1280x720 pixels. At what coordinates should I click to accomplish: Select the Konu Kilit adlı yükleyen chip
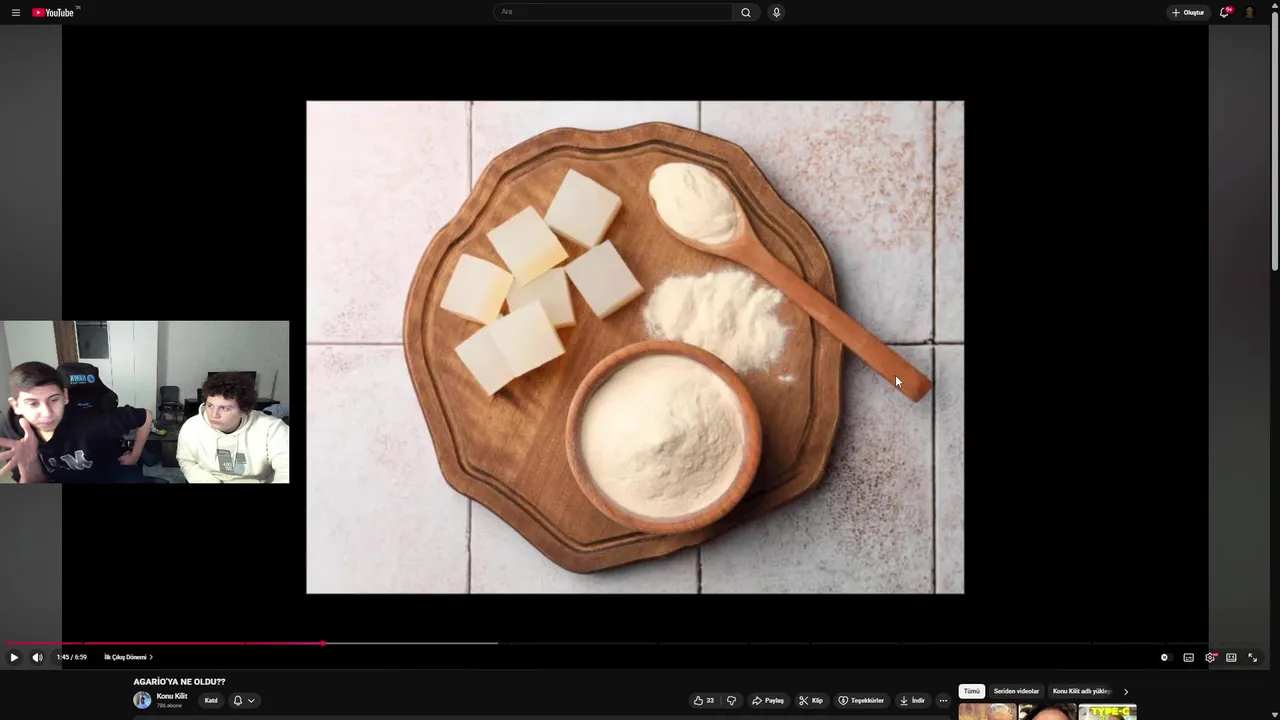point(1081,691)
